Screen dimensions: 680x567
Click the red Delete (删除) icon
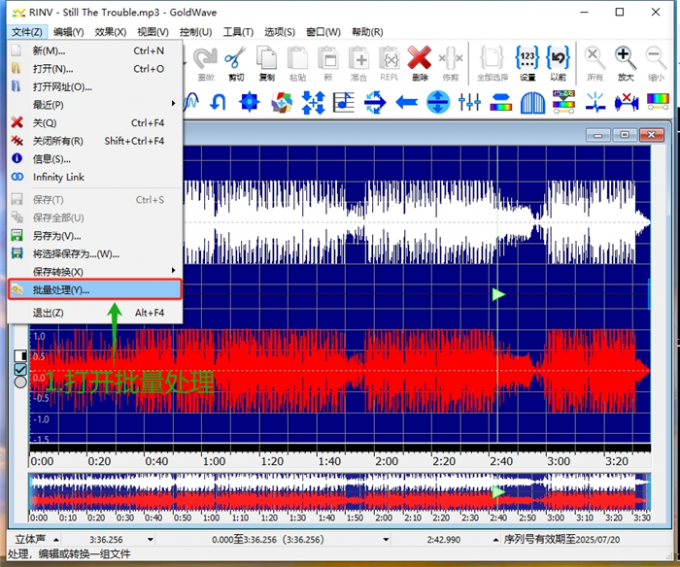pos(419,63)
